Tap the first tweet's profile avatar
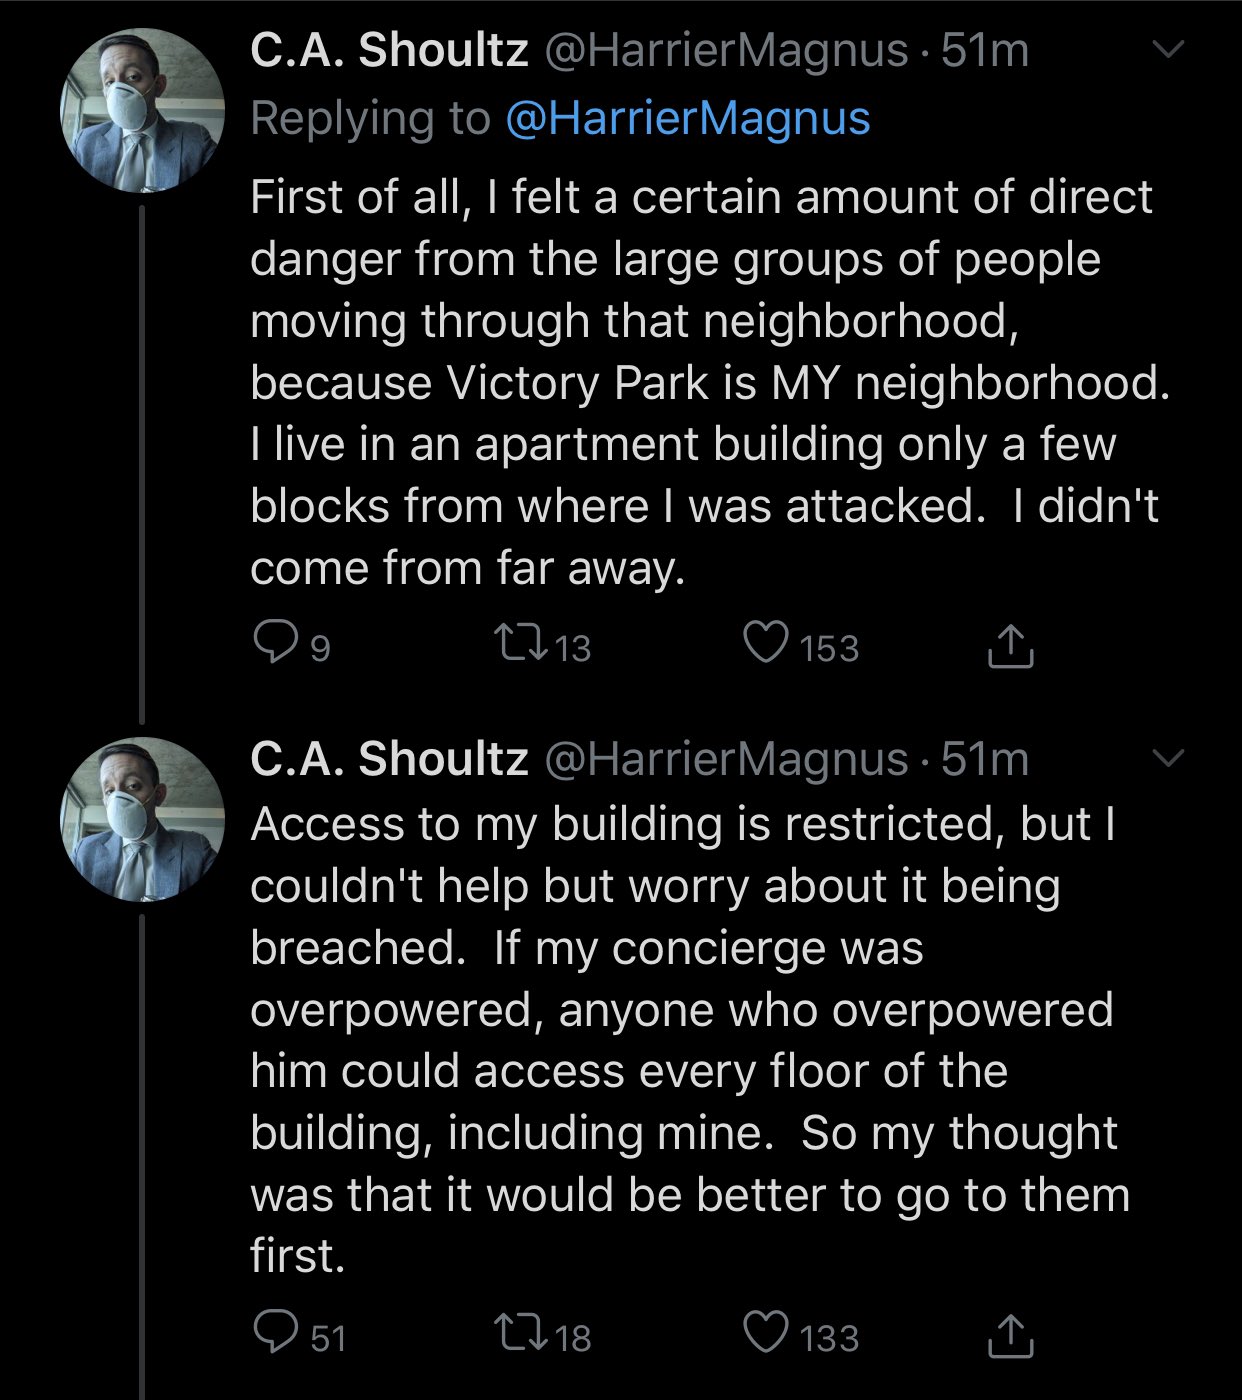Screen dimensions: 1242x1400 click(142, 110)
